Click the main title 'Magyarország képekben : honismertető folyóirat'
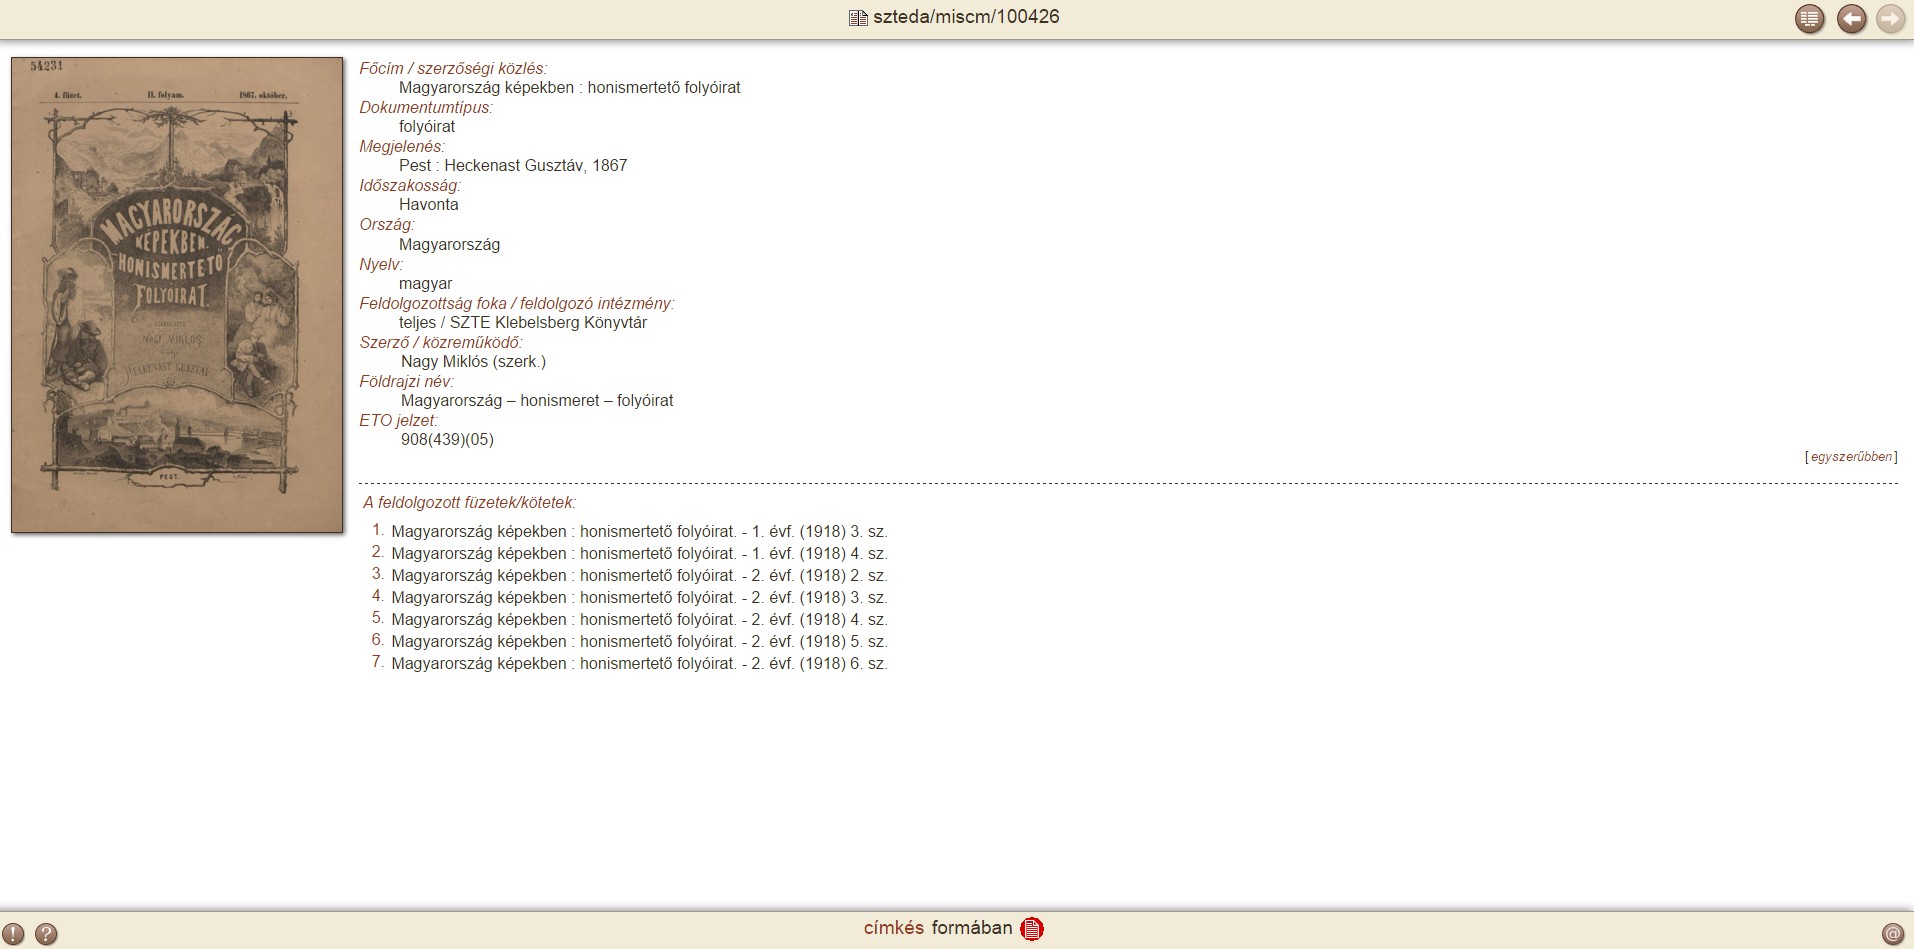Screen dimensions: 1914x949 pyautogui.click(x=570, y=88)
